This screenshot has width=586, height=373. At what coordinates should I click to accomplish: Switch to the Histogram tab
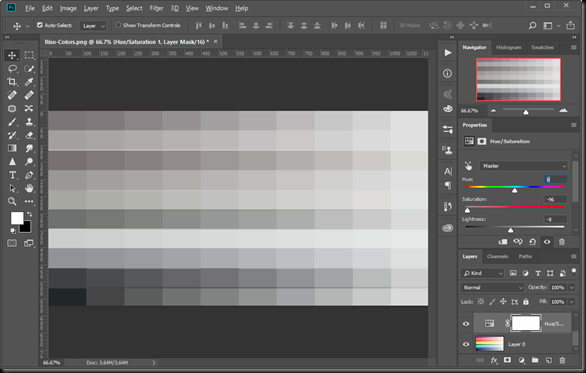[x=509, y=47]
